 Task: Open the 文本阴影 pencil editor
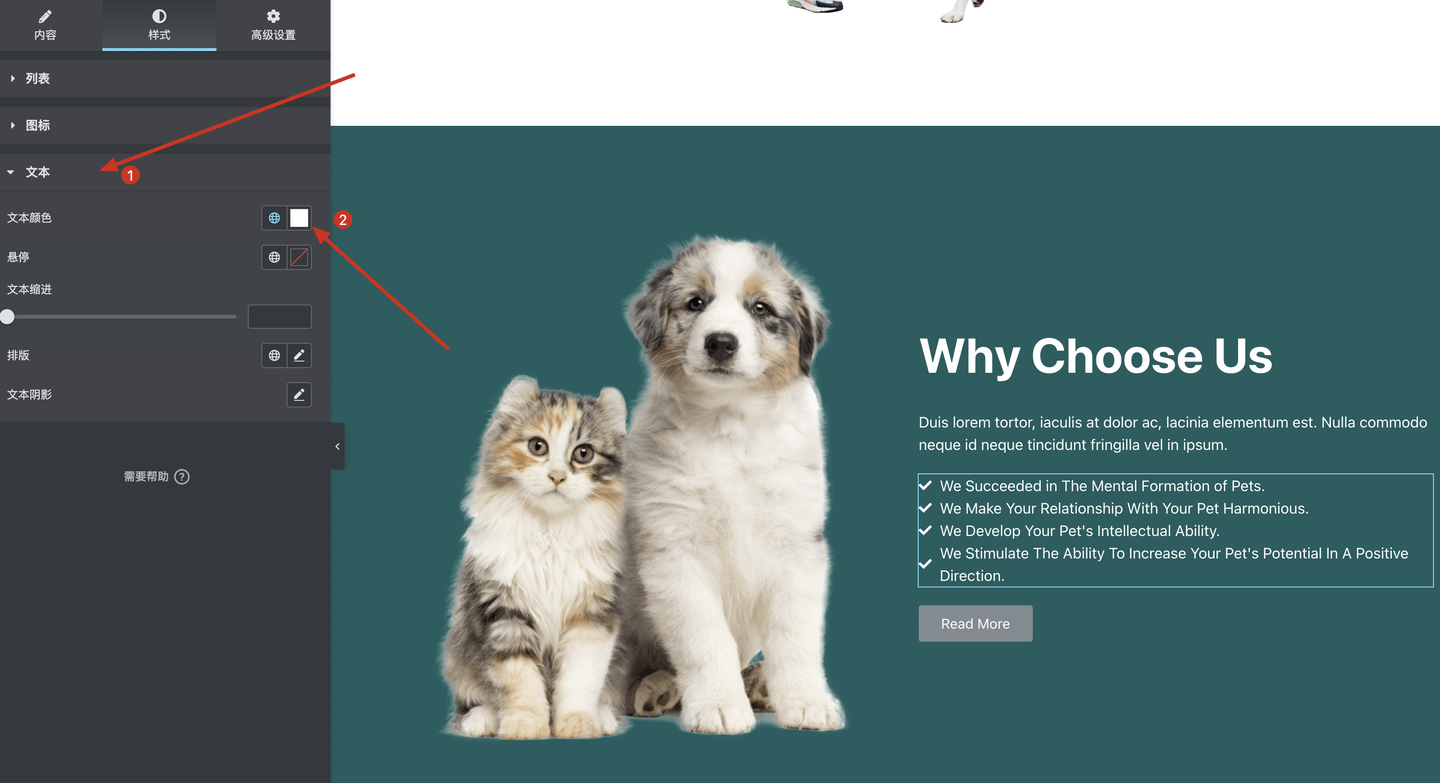(x=299, y=394)
